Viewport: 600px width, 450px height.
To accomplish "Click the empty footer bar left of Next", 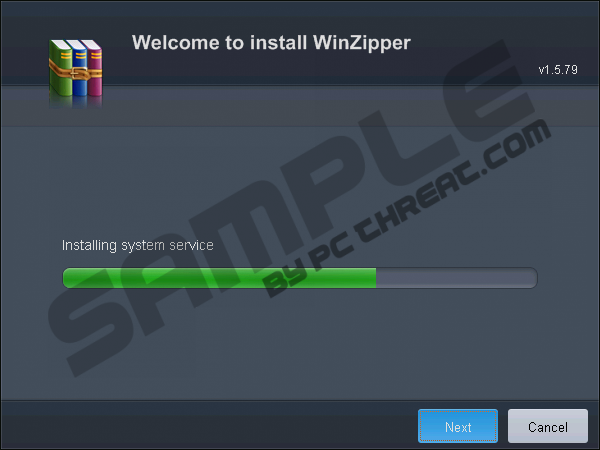I will [207, 426].
